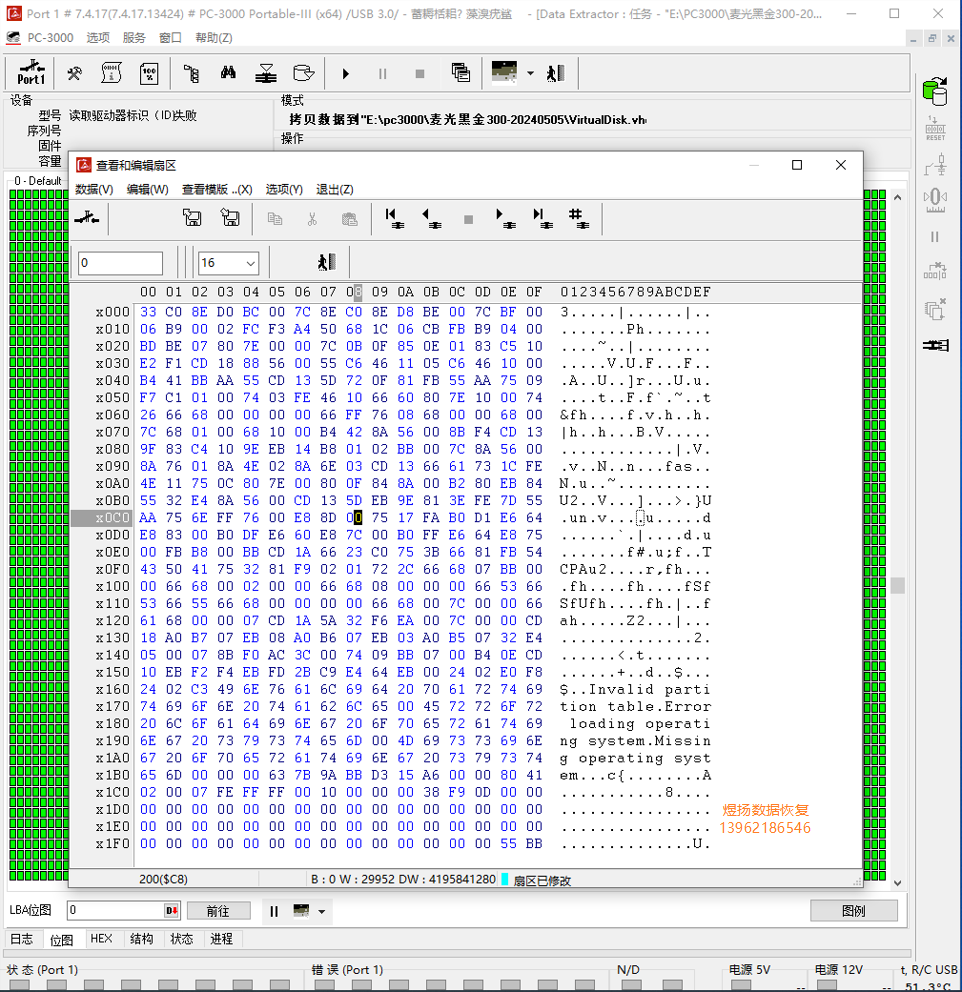The width and height of the screenshot is (962, 992).
Task: Switch to the 位图 tab
Action: tap(61, 939)
